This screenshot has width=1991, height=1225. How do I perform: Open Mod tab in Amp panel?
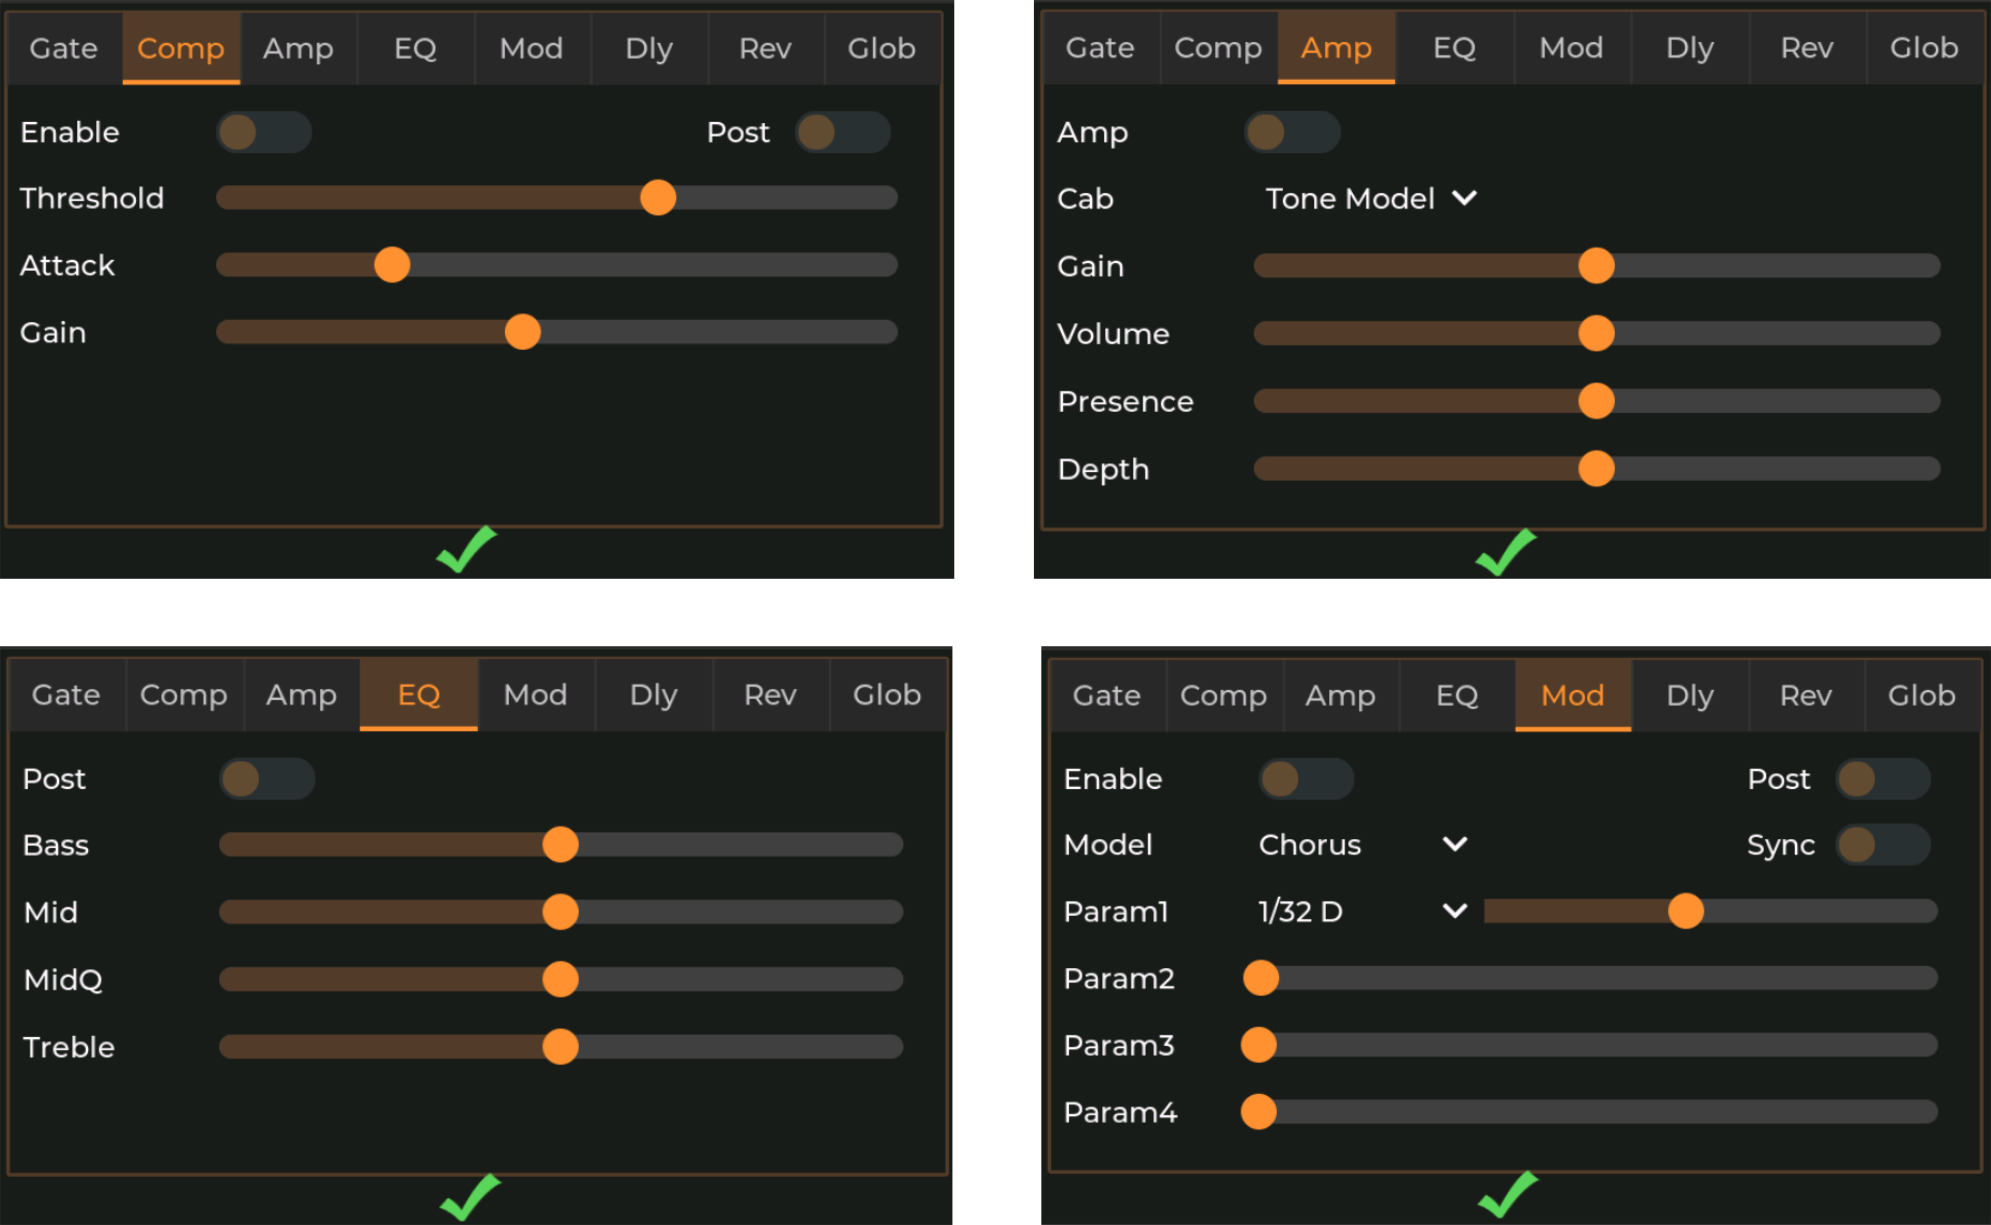[x=1572, y=48]
